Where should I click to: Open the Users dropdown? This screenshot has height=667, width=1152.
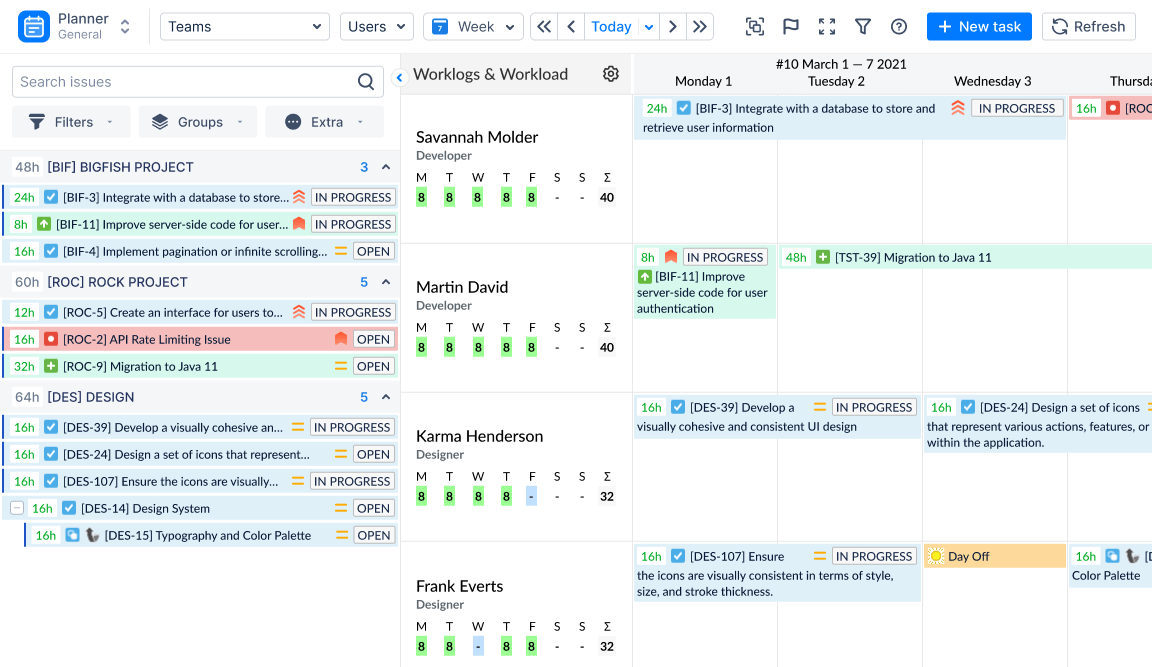click(377, 27)
